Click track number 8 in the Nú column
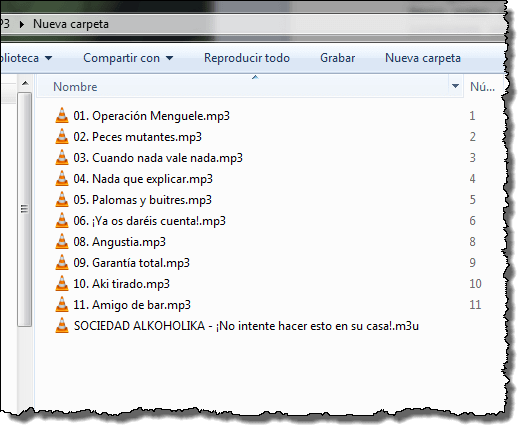The width and height of the screenshot is (525, 431). coord(472,242)
